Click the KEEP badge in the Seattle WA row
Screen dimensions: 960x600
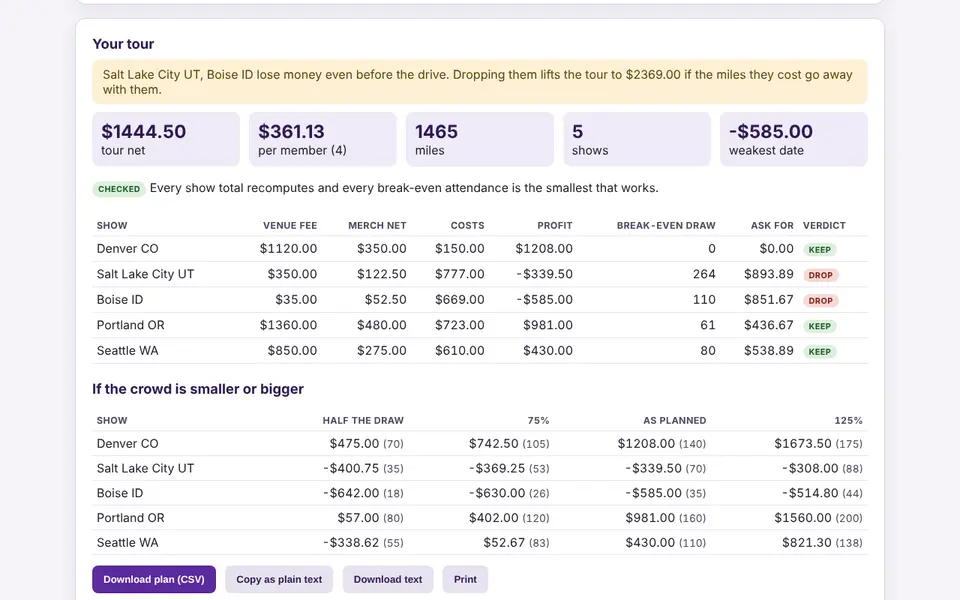point(819,352)
